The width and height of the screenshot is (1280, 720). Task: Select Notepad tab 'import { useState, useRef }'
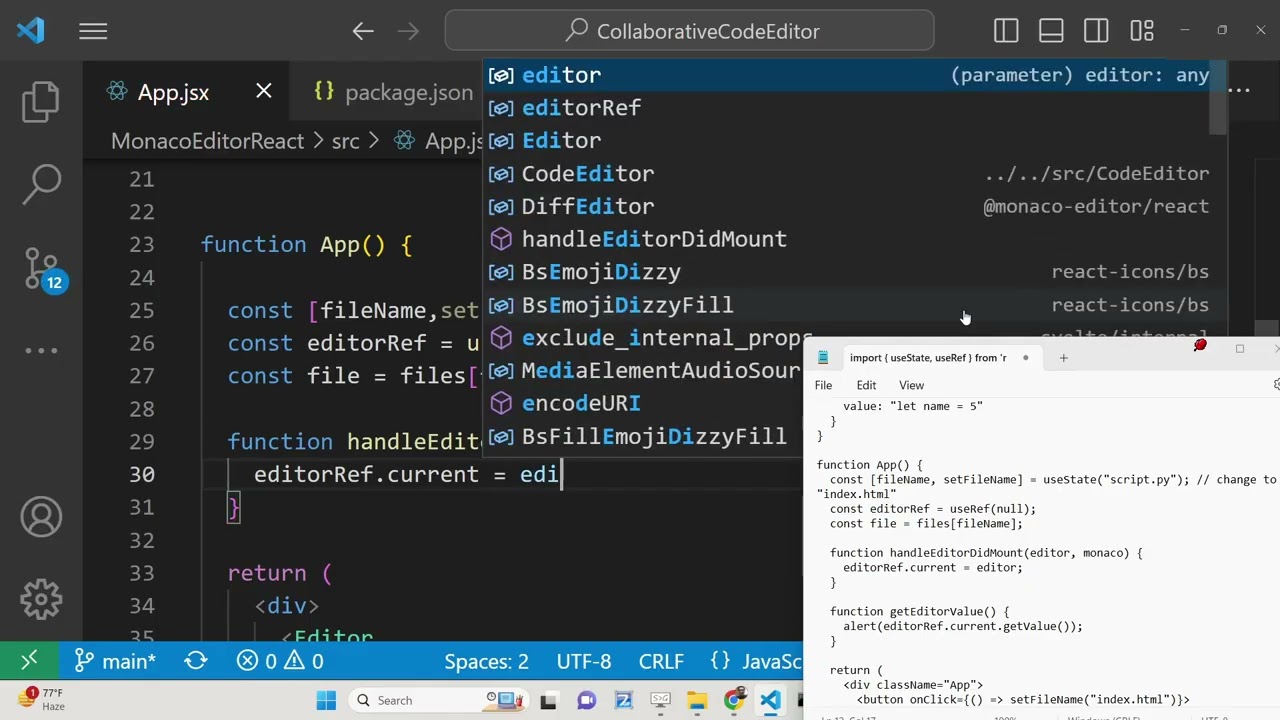click(x=926, y=358)
